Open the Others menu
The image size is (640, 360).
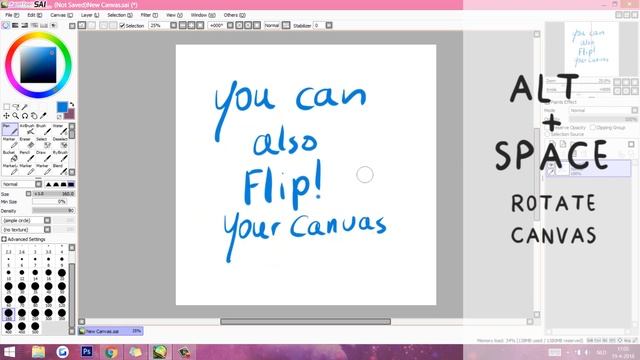234,15
